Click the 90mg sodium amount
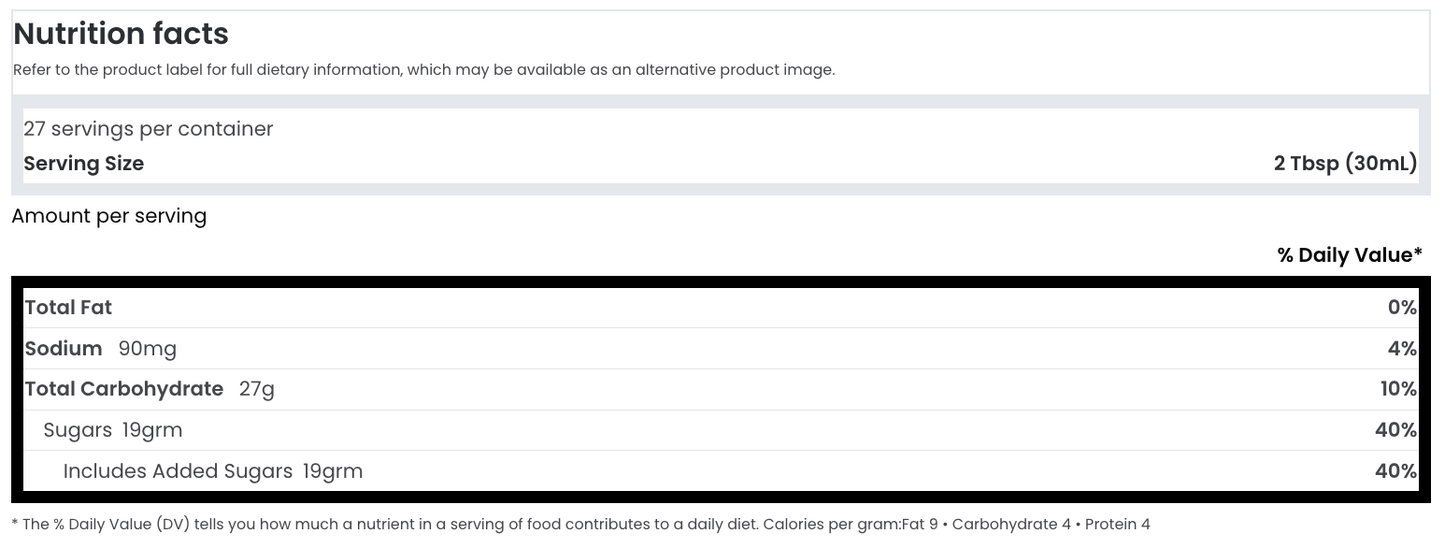The height and width of the screenshot is (548, 1445). (147, 349)
